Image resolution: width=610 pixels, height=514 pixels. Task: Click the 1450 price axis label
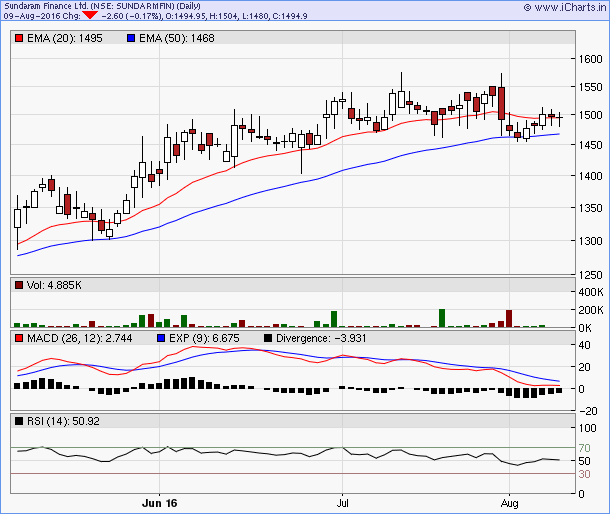590,145
